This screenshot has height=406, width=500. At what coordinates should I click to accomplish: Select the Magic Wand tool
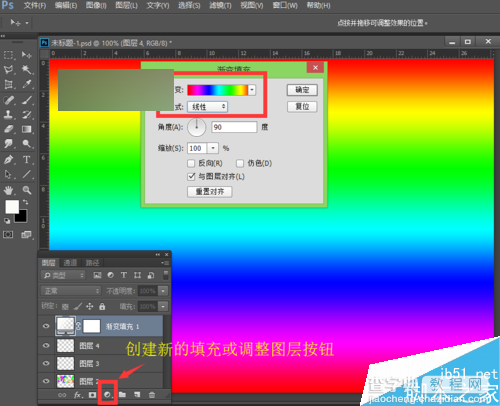click(27, 70)
